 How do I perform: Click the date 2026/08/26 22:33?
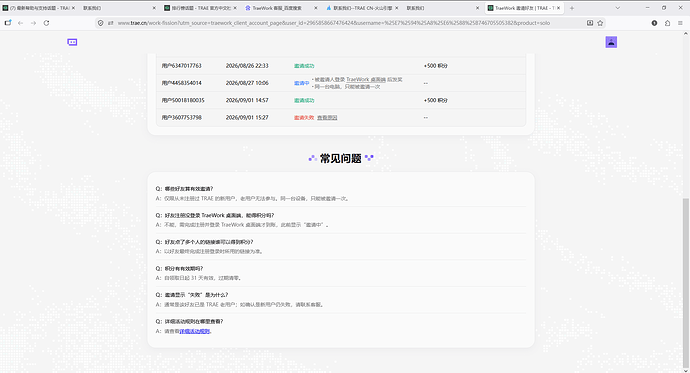point(247,66)
